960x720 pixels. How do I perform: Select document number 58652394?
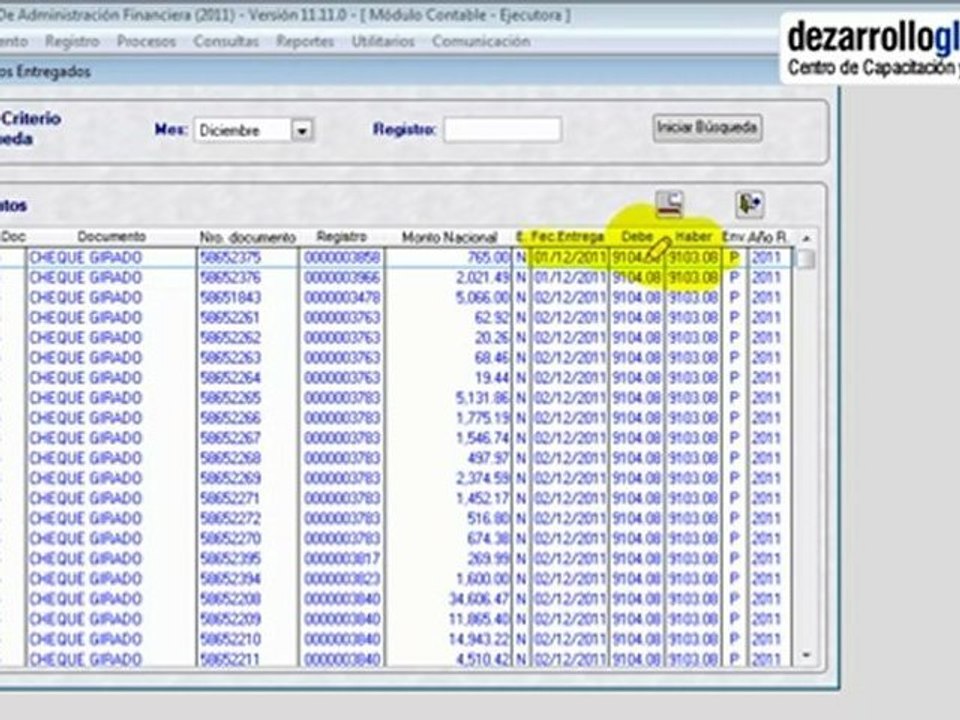(x=230, y=579)
